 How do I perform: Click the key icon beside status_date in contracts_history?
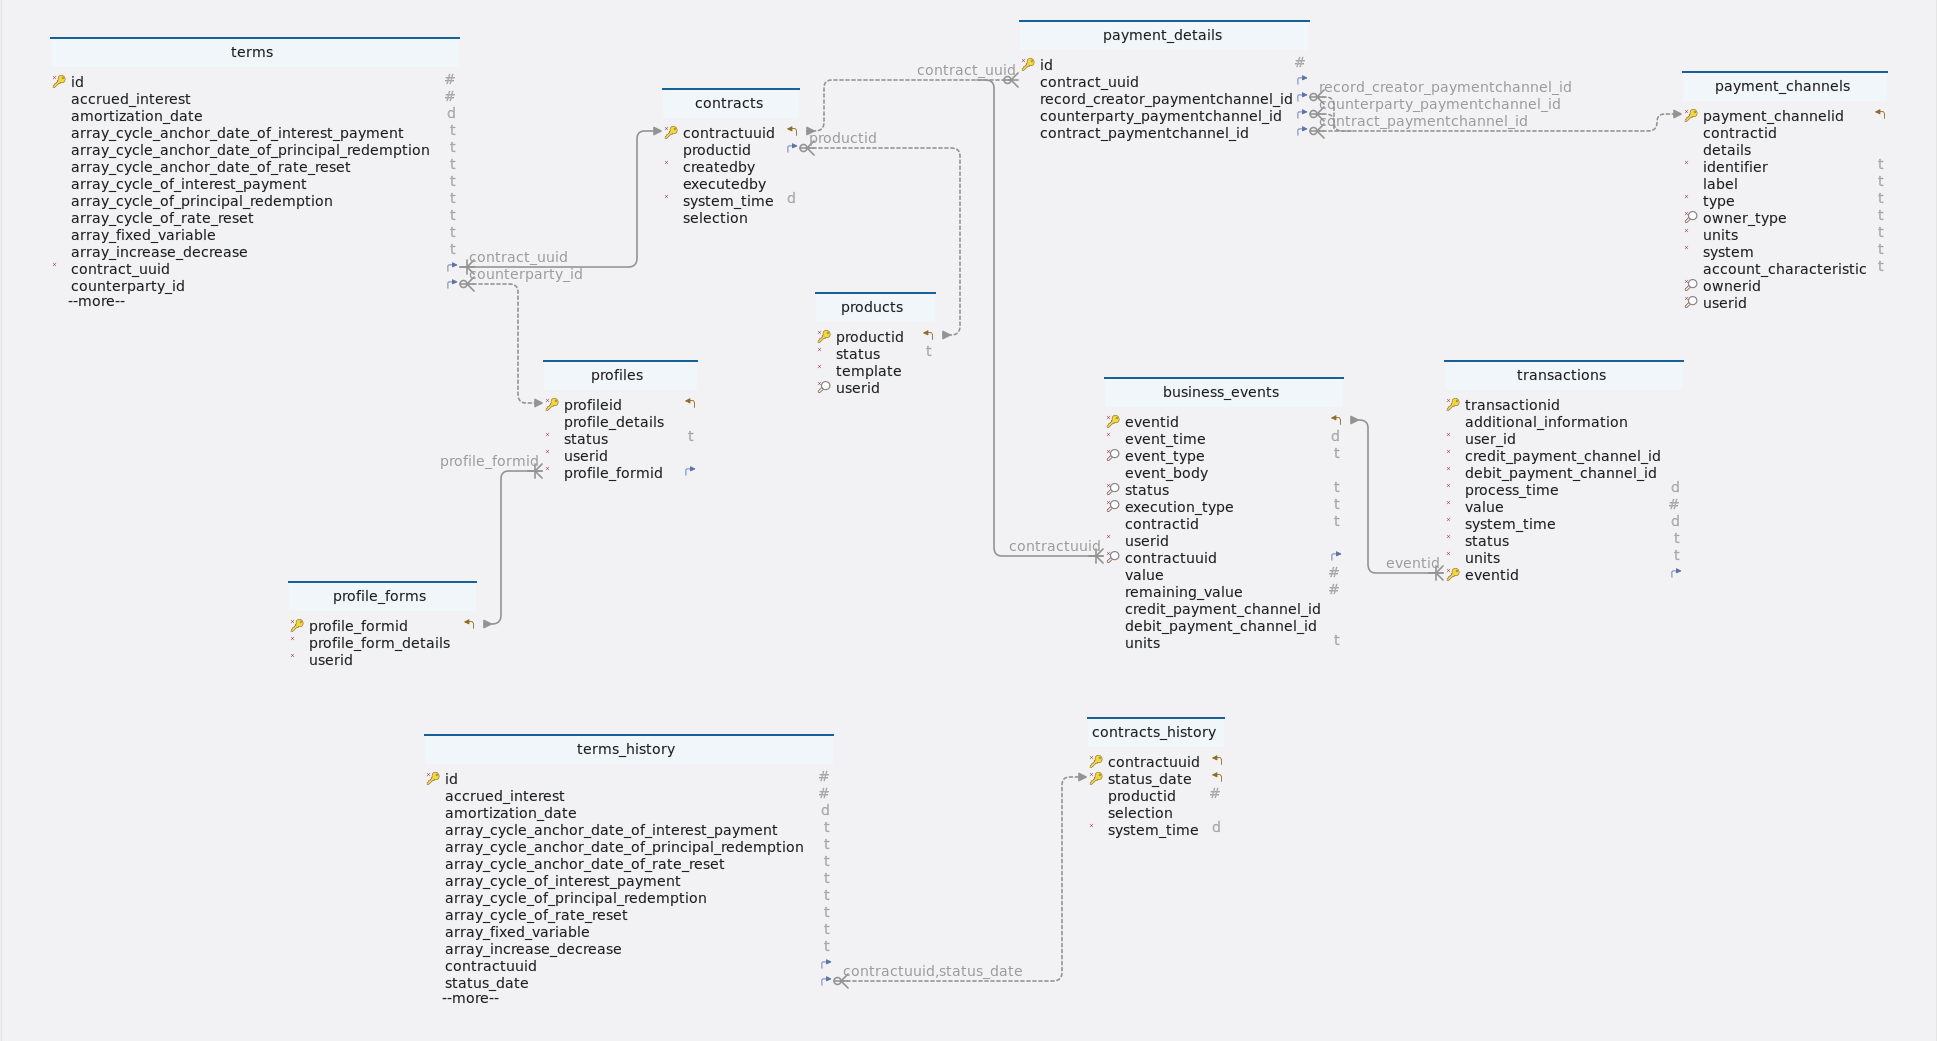(1096, 779)
